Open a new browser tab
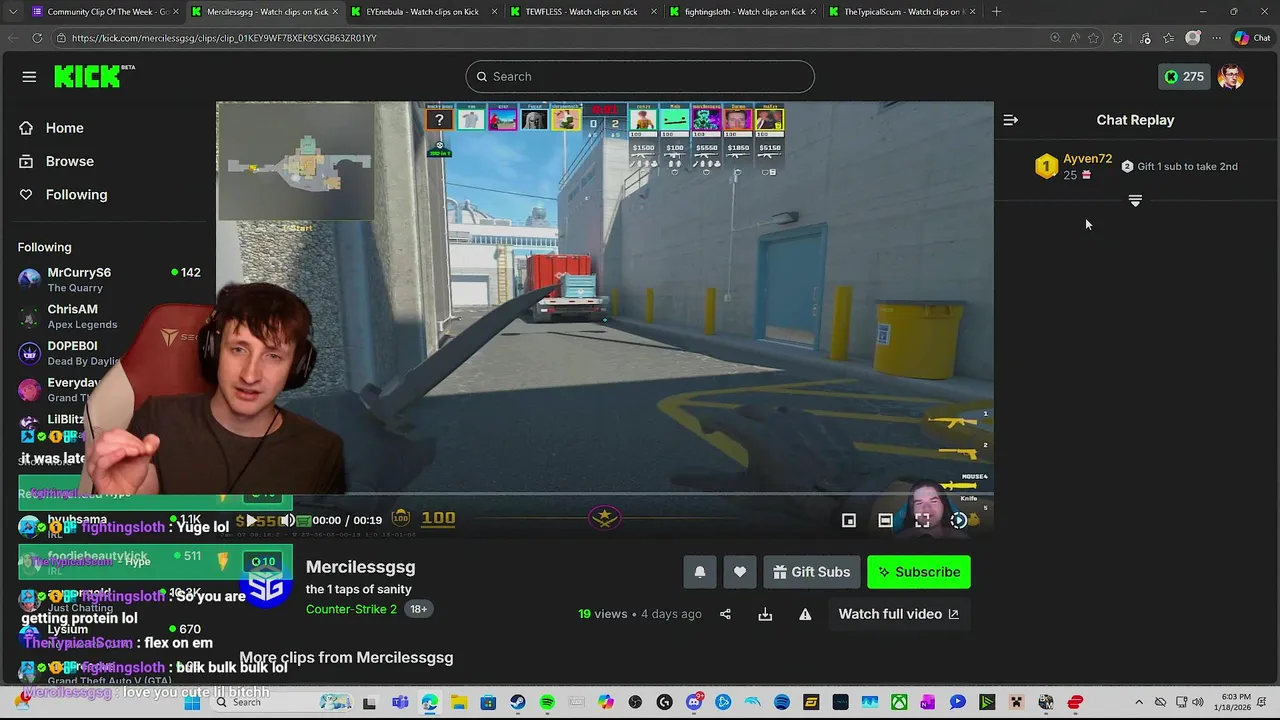This screenshot has height=720, width=1280. click(996, 12)
